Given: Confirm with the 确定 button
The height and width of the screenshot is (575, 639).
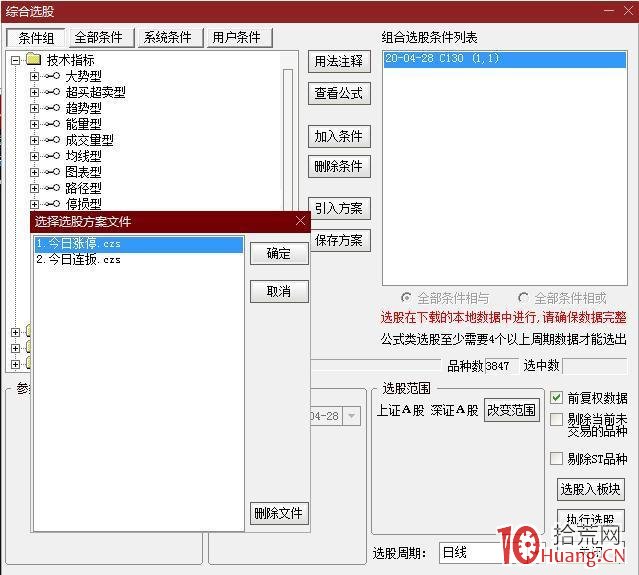Looking at the screenshot, I should (x=279, y=253).
